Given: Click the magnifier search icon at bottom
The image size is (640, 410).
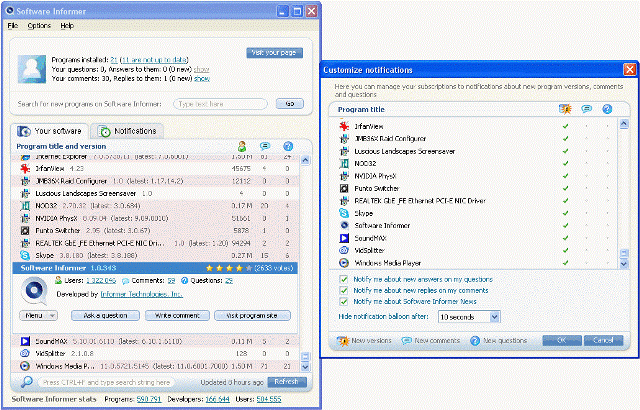Looking at the screenshot, I should (x=27, y=382).
